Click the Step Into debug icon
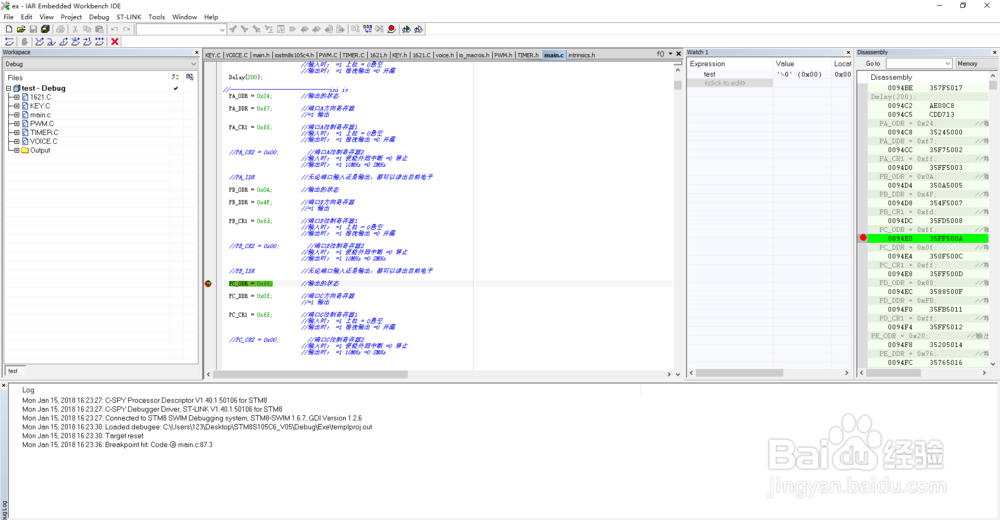The height and width of the screenshot is (520, 1000). pyautogui.click(x=51, y=41)
